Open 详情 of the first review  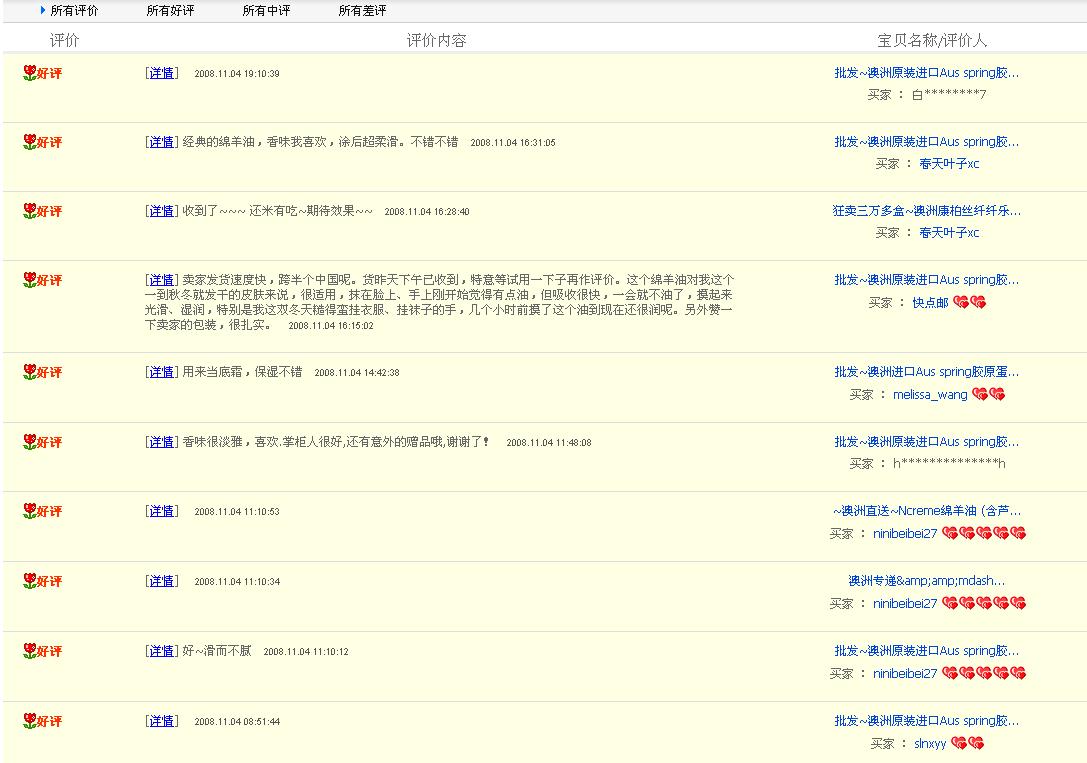pos(161,72)
